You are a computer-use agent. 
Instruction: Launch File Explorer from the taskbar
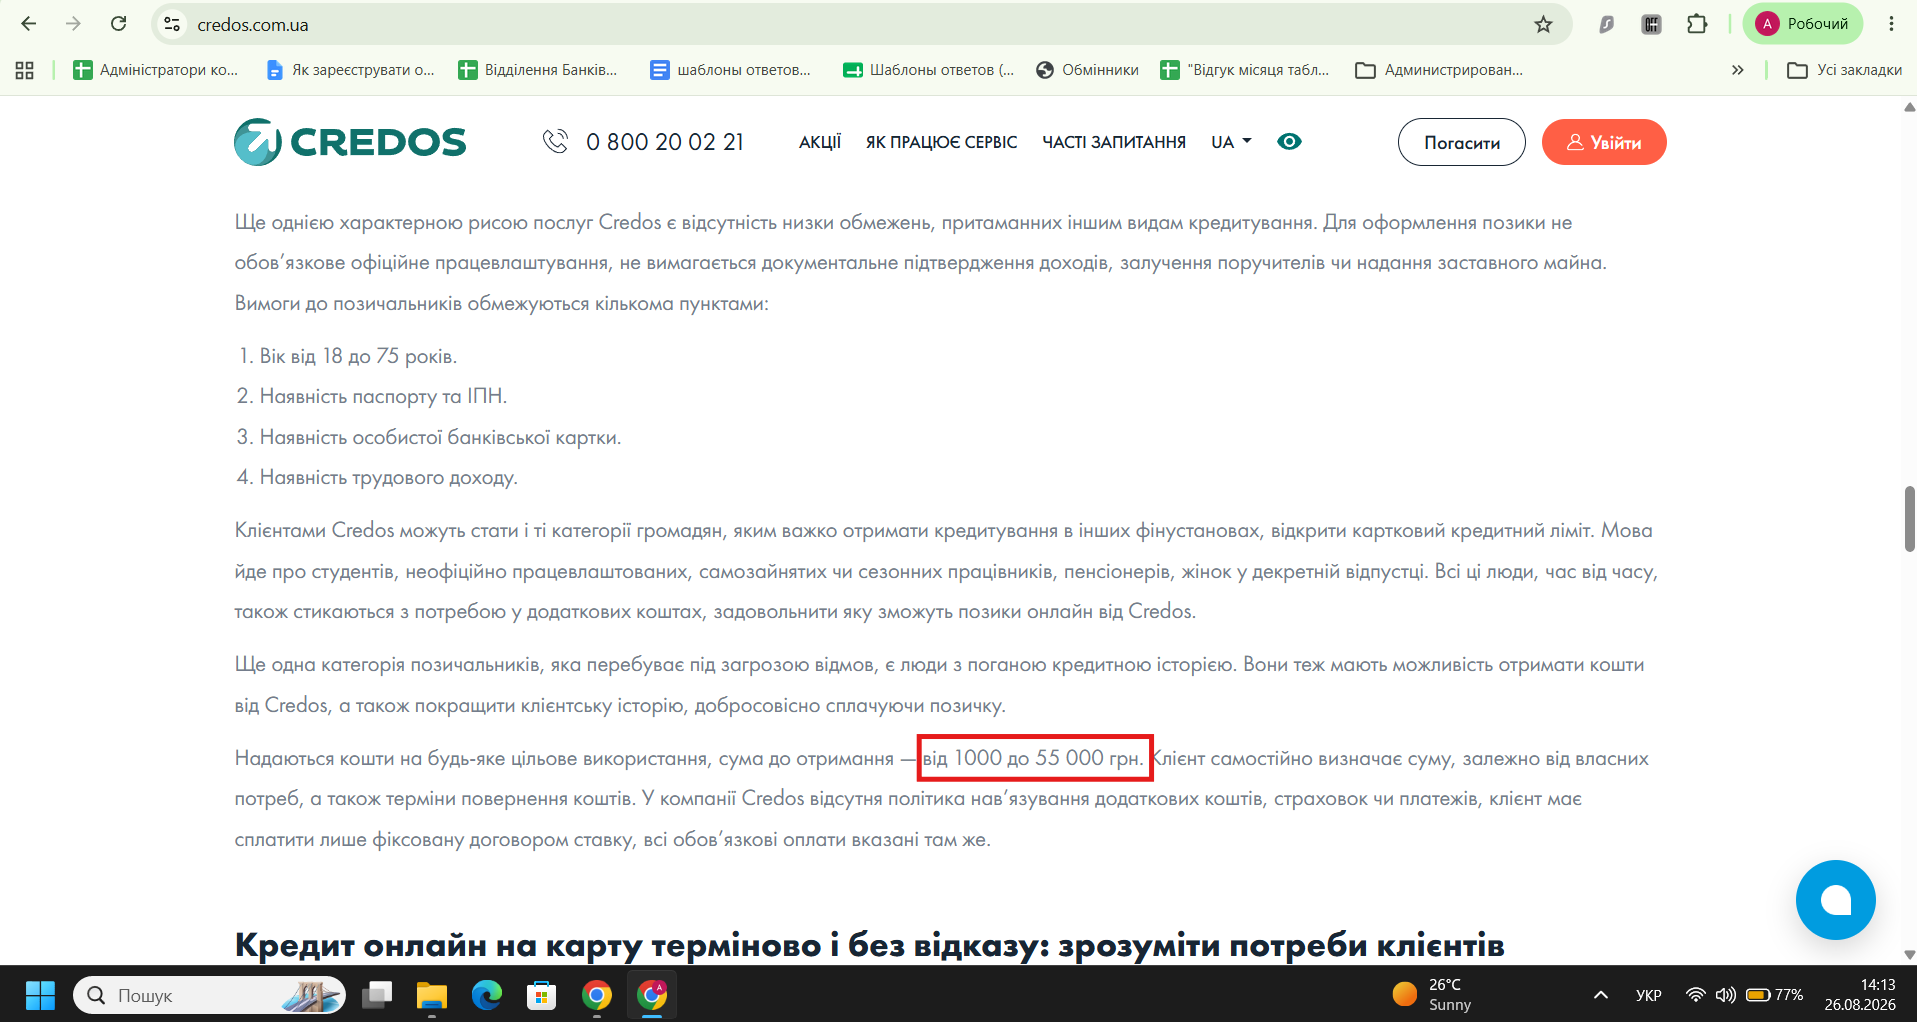(x=432, y=995)
